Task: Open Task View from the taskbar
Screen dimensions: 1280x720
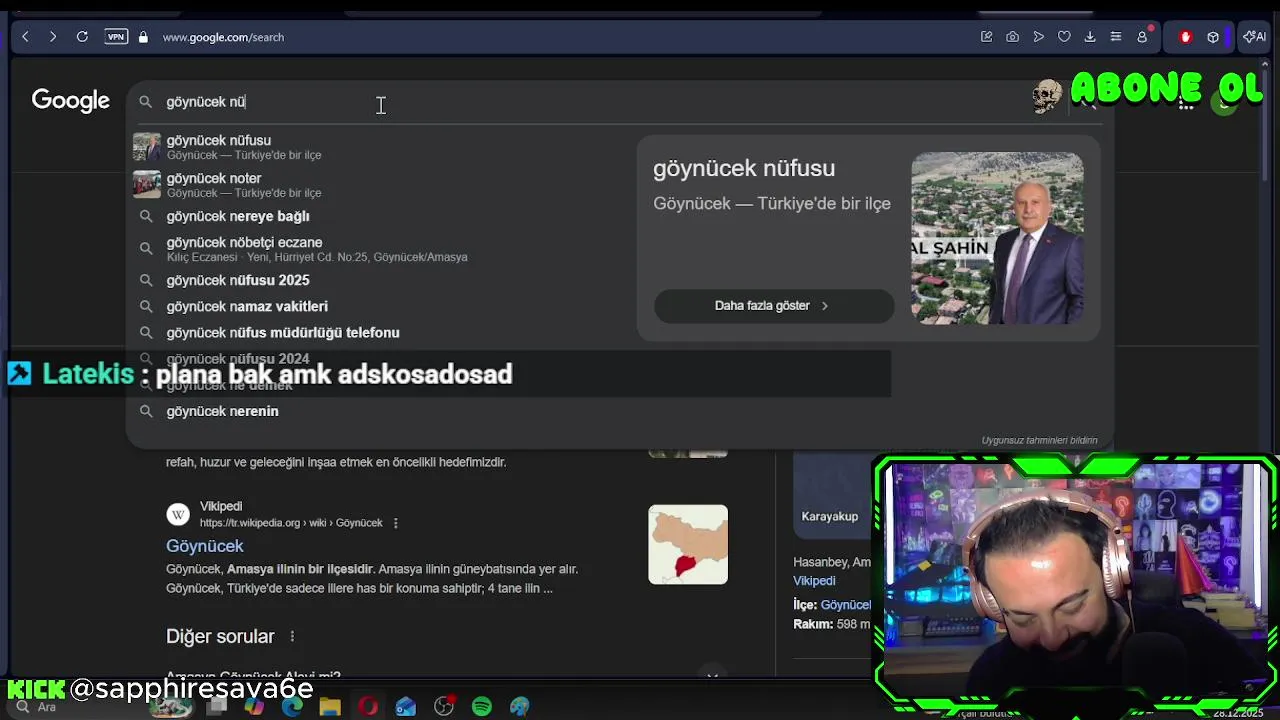Action: click(x=217, y=707)
